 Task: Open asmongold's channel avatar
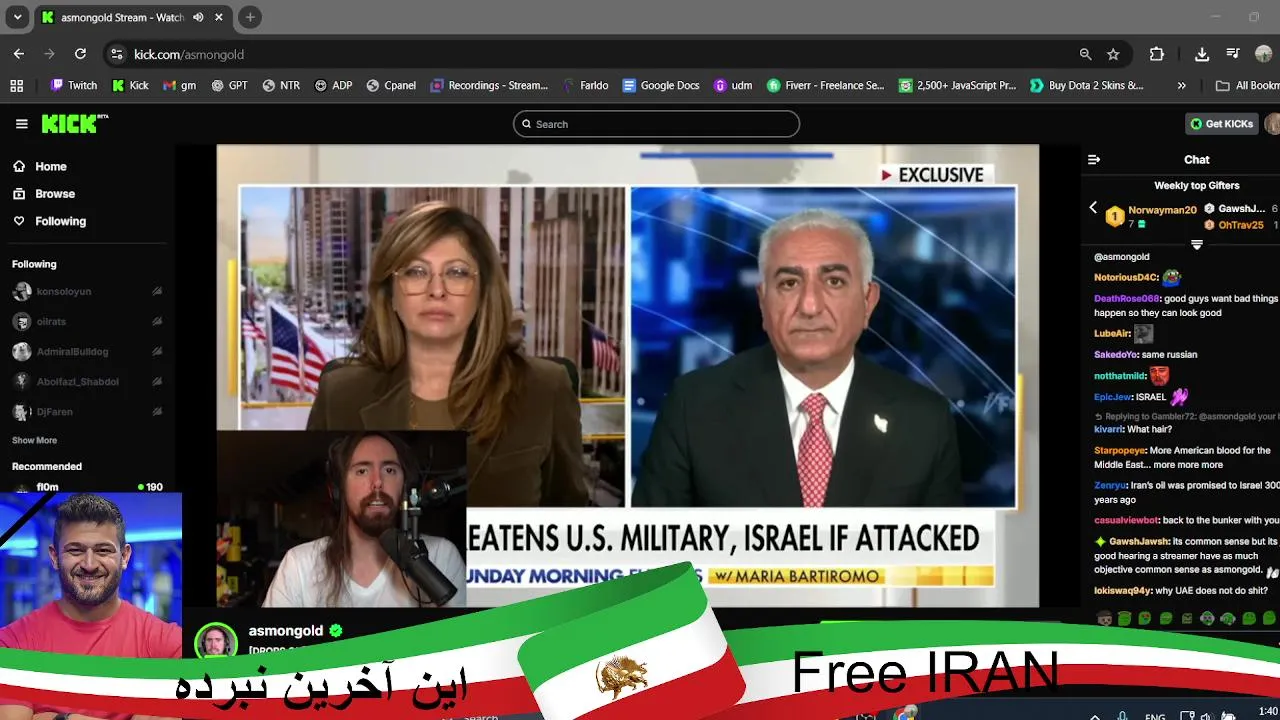(x=216, y=641)
